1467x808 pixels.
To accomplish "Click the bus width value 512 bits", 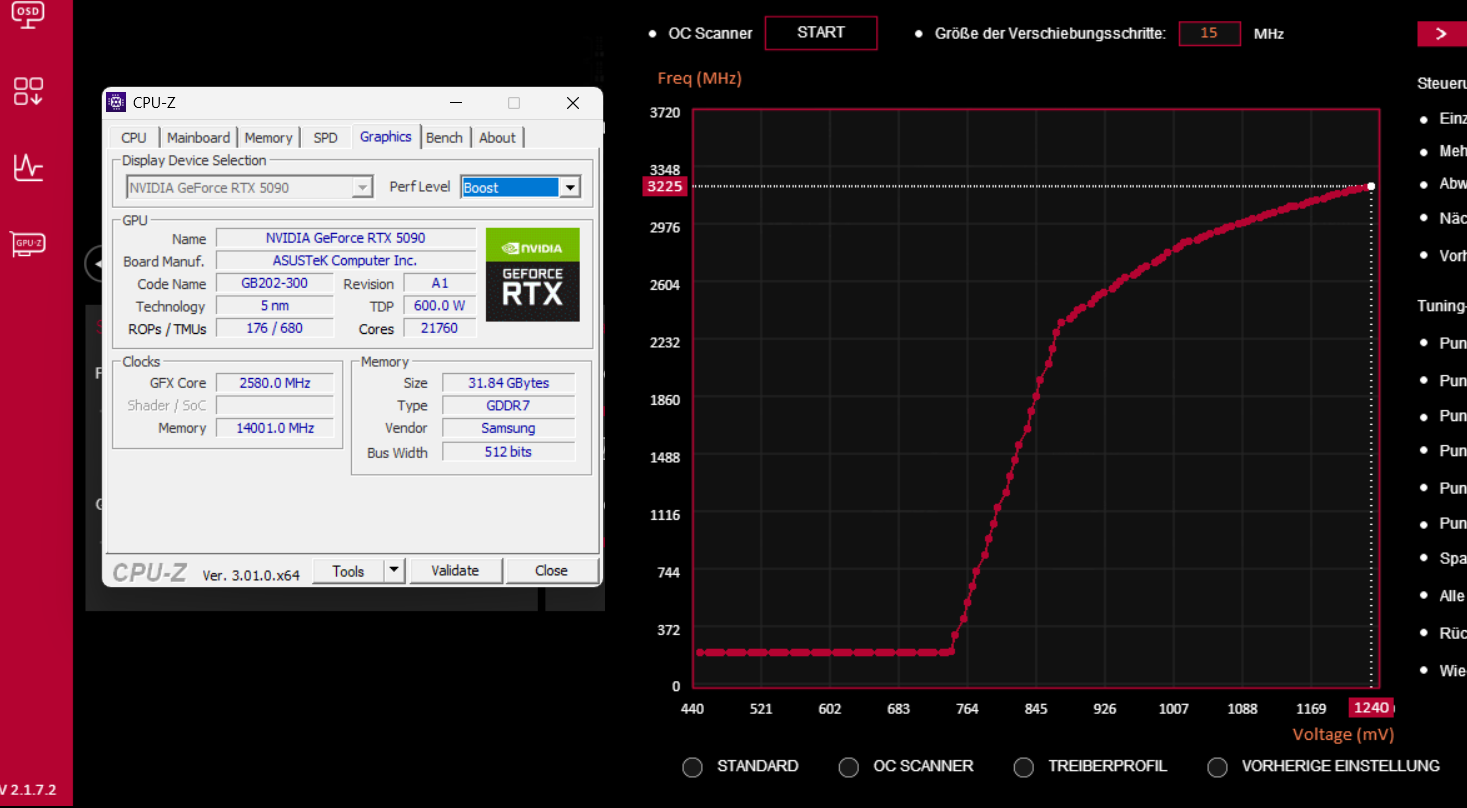I will [x=509, y=452].
